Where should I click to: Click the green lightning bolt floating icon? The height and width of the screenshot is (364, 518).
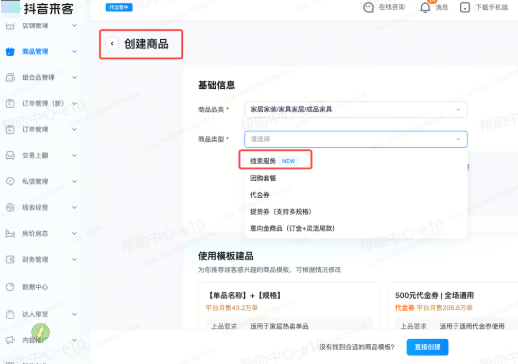click(41, 332)
